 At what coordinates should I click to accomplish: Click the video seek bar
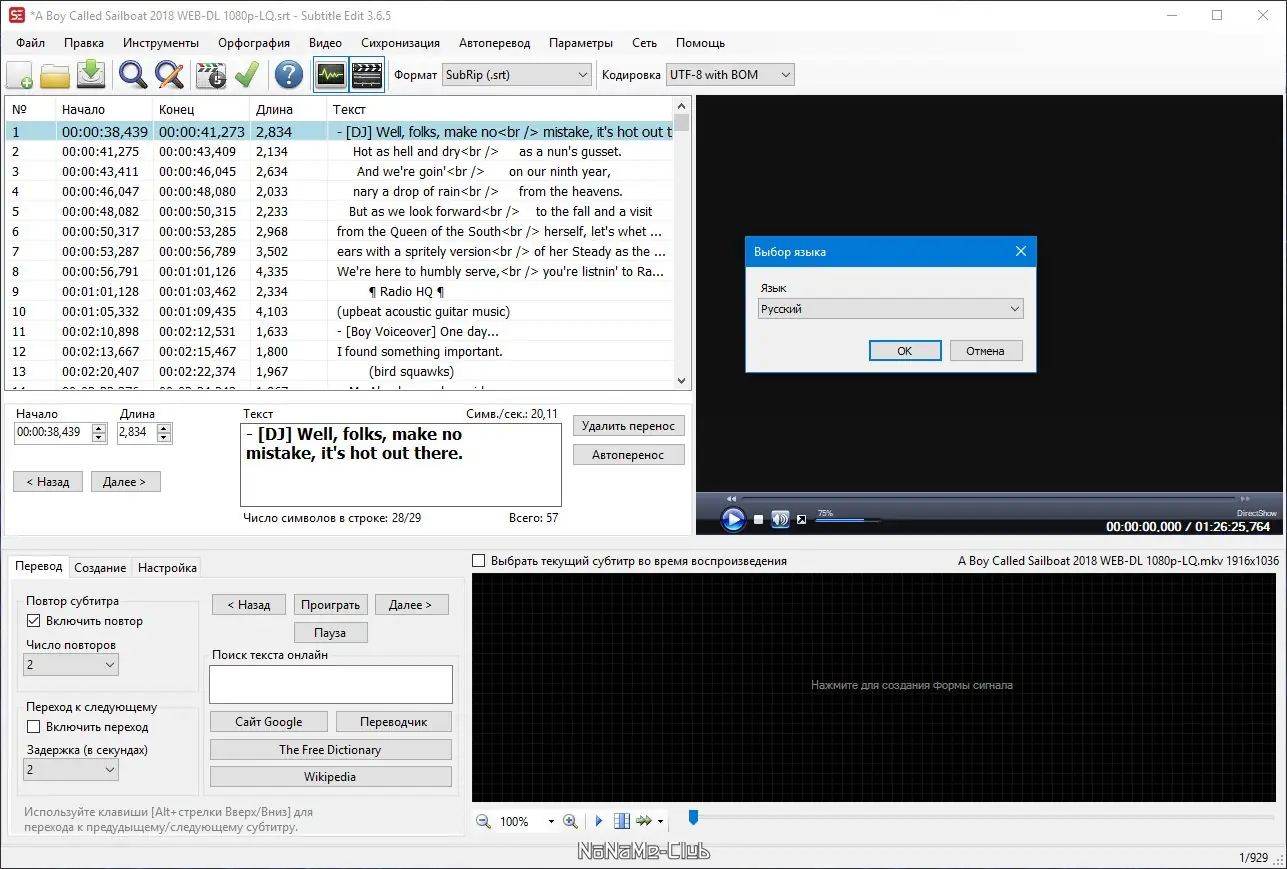[x=989, y=498]
